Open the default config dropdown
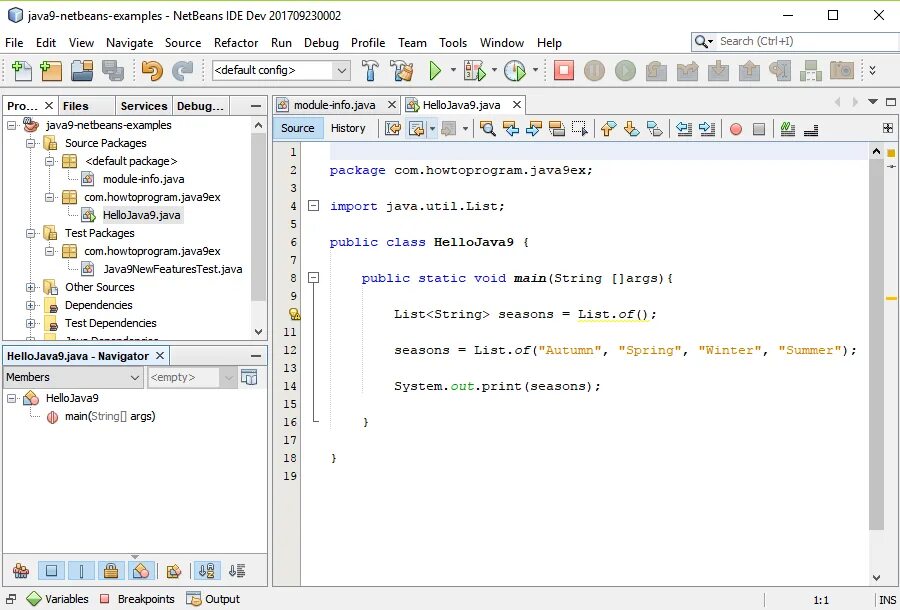 click(x=342, y=71)
